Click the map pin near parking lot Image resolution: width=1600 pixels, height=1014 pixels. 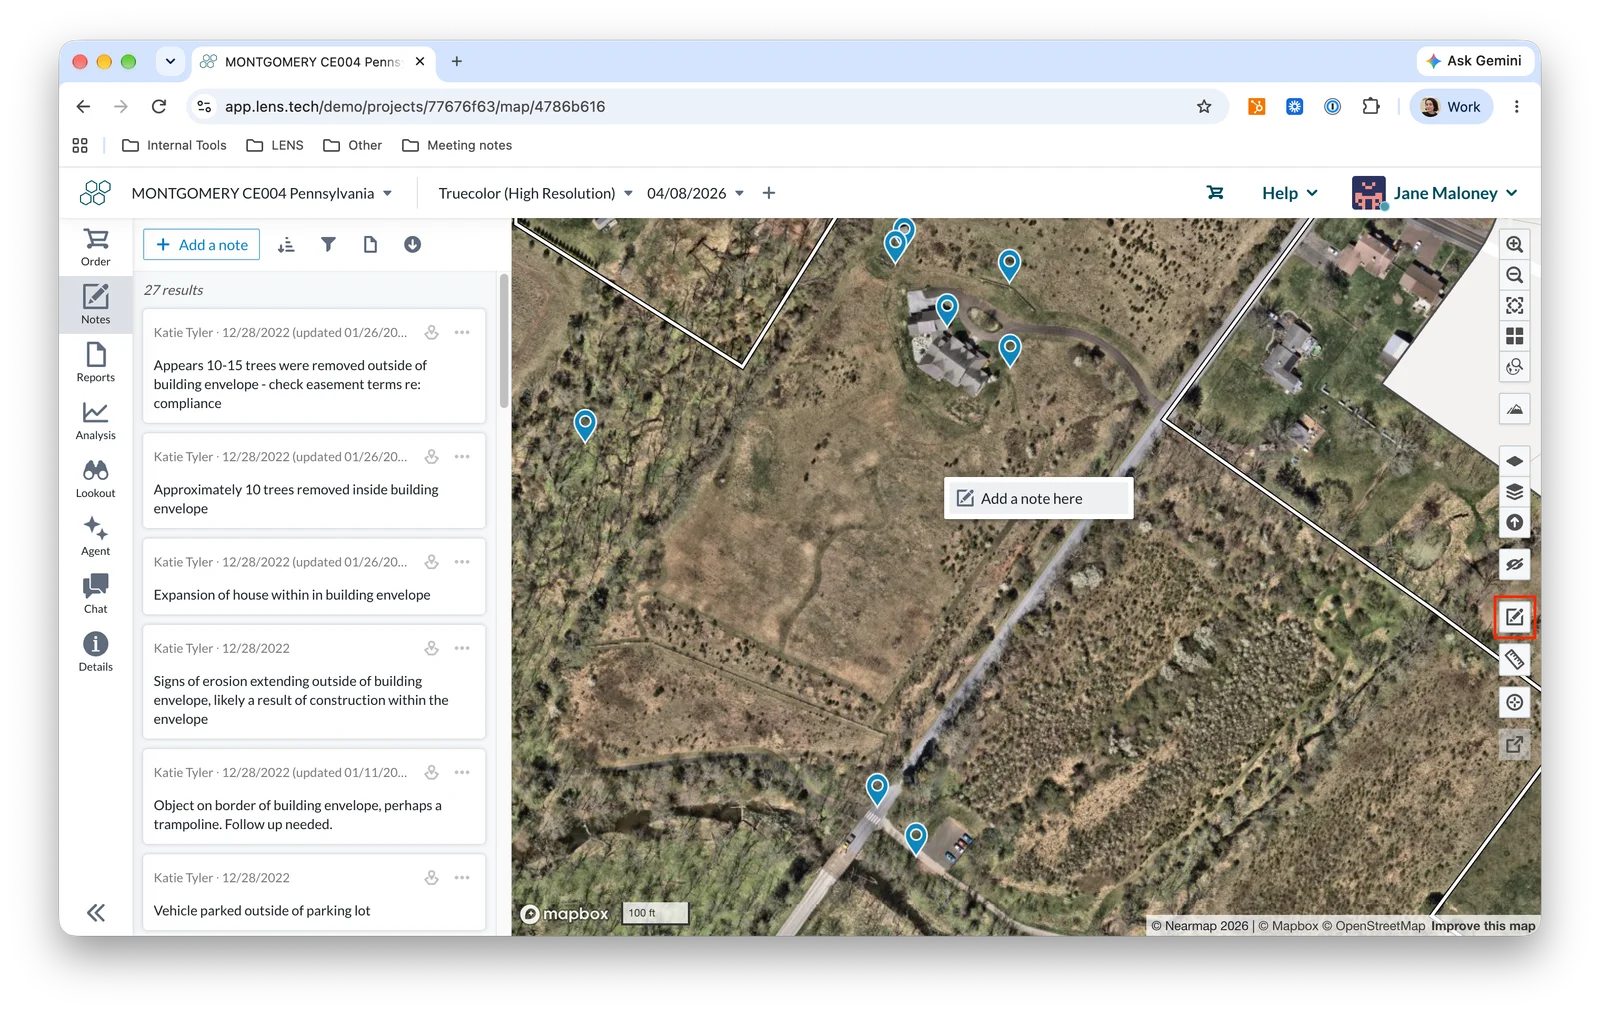point(915,837)
